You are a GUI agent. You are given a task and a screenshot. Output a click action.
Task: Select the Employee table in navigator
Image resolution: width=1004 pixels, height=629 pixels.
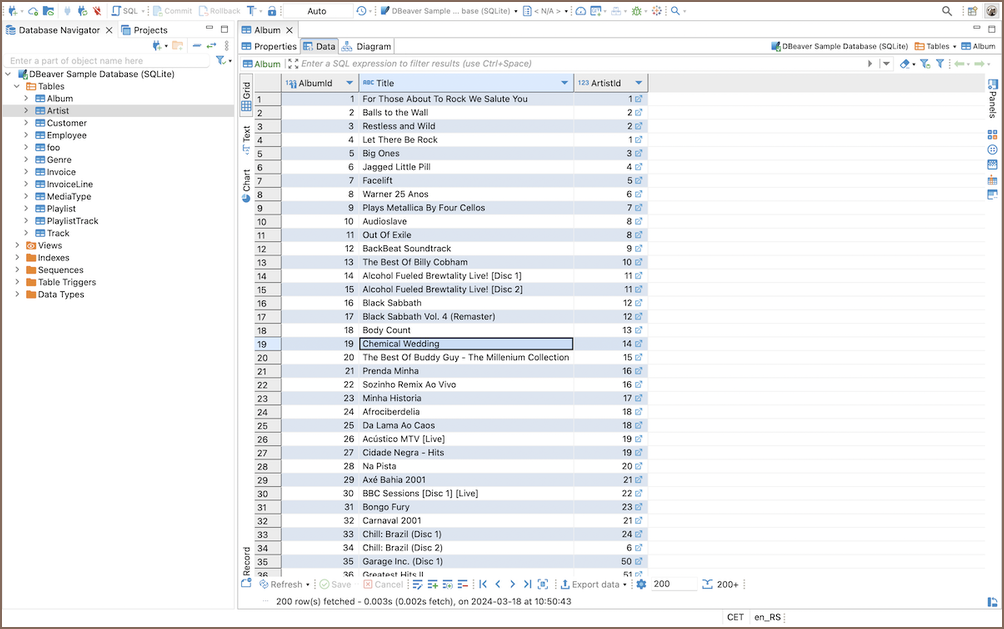tap(66, 135)
